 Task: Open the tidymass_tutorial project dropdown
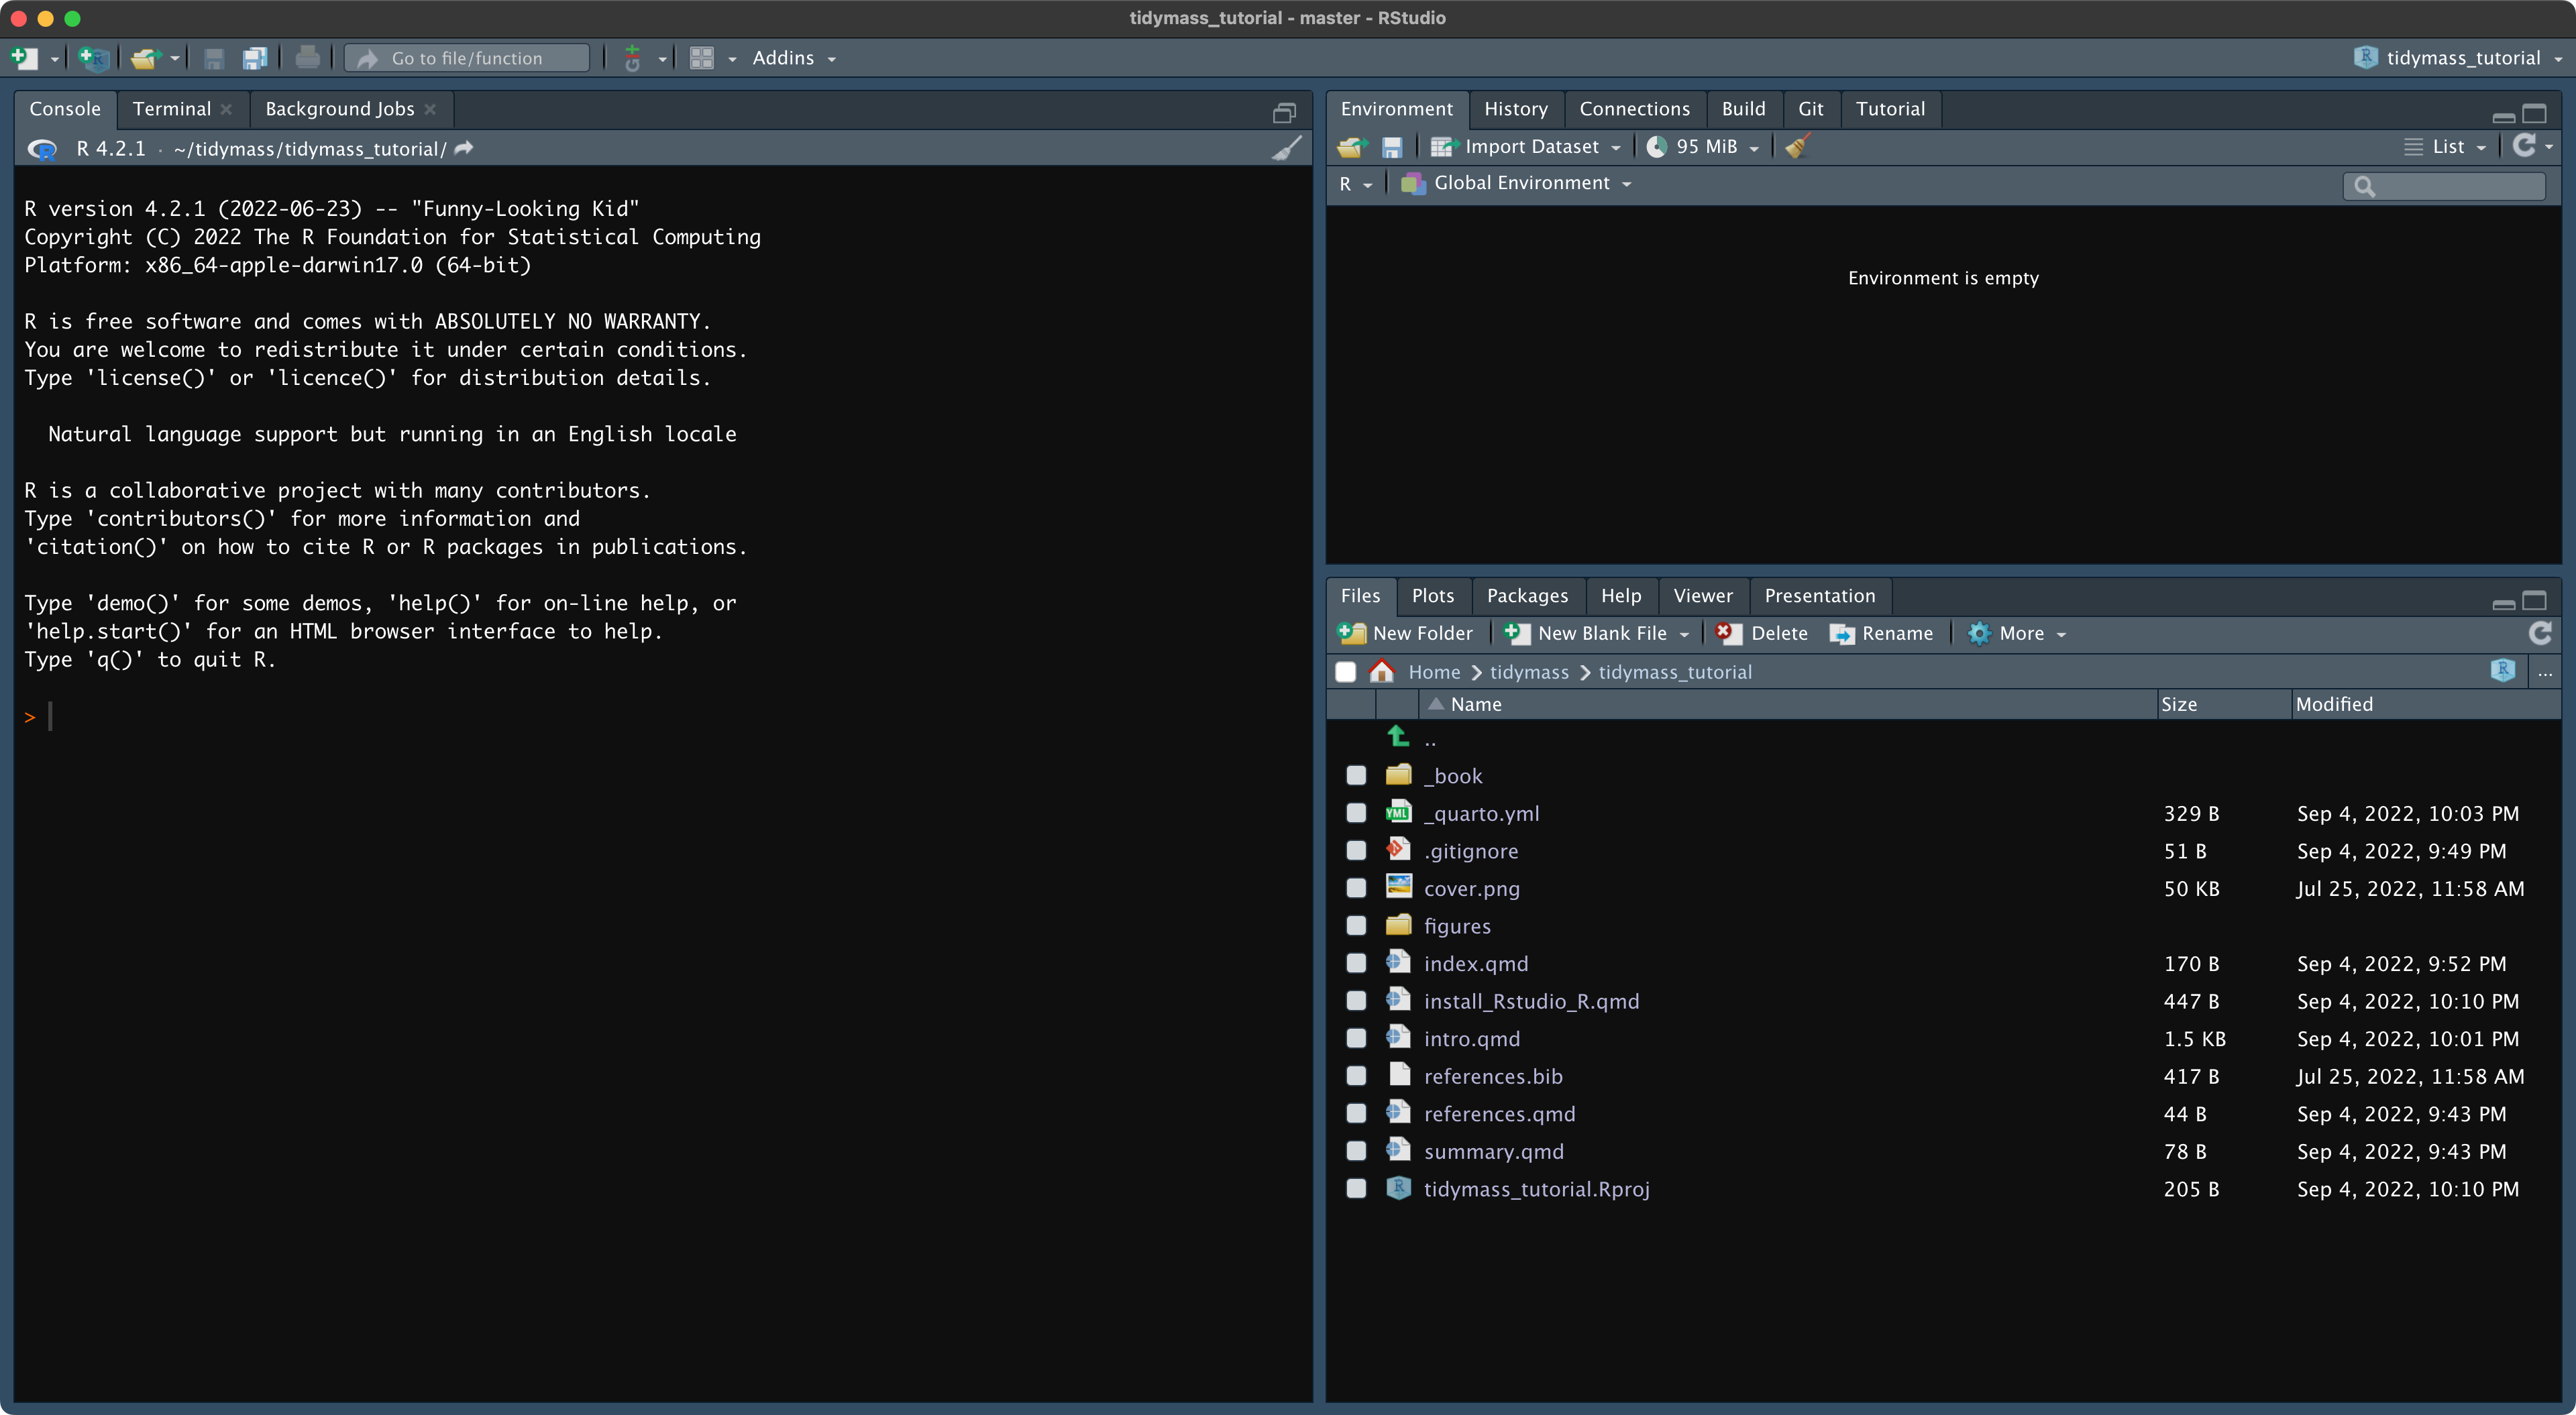click(x=2458, y=58)
